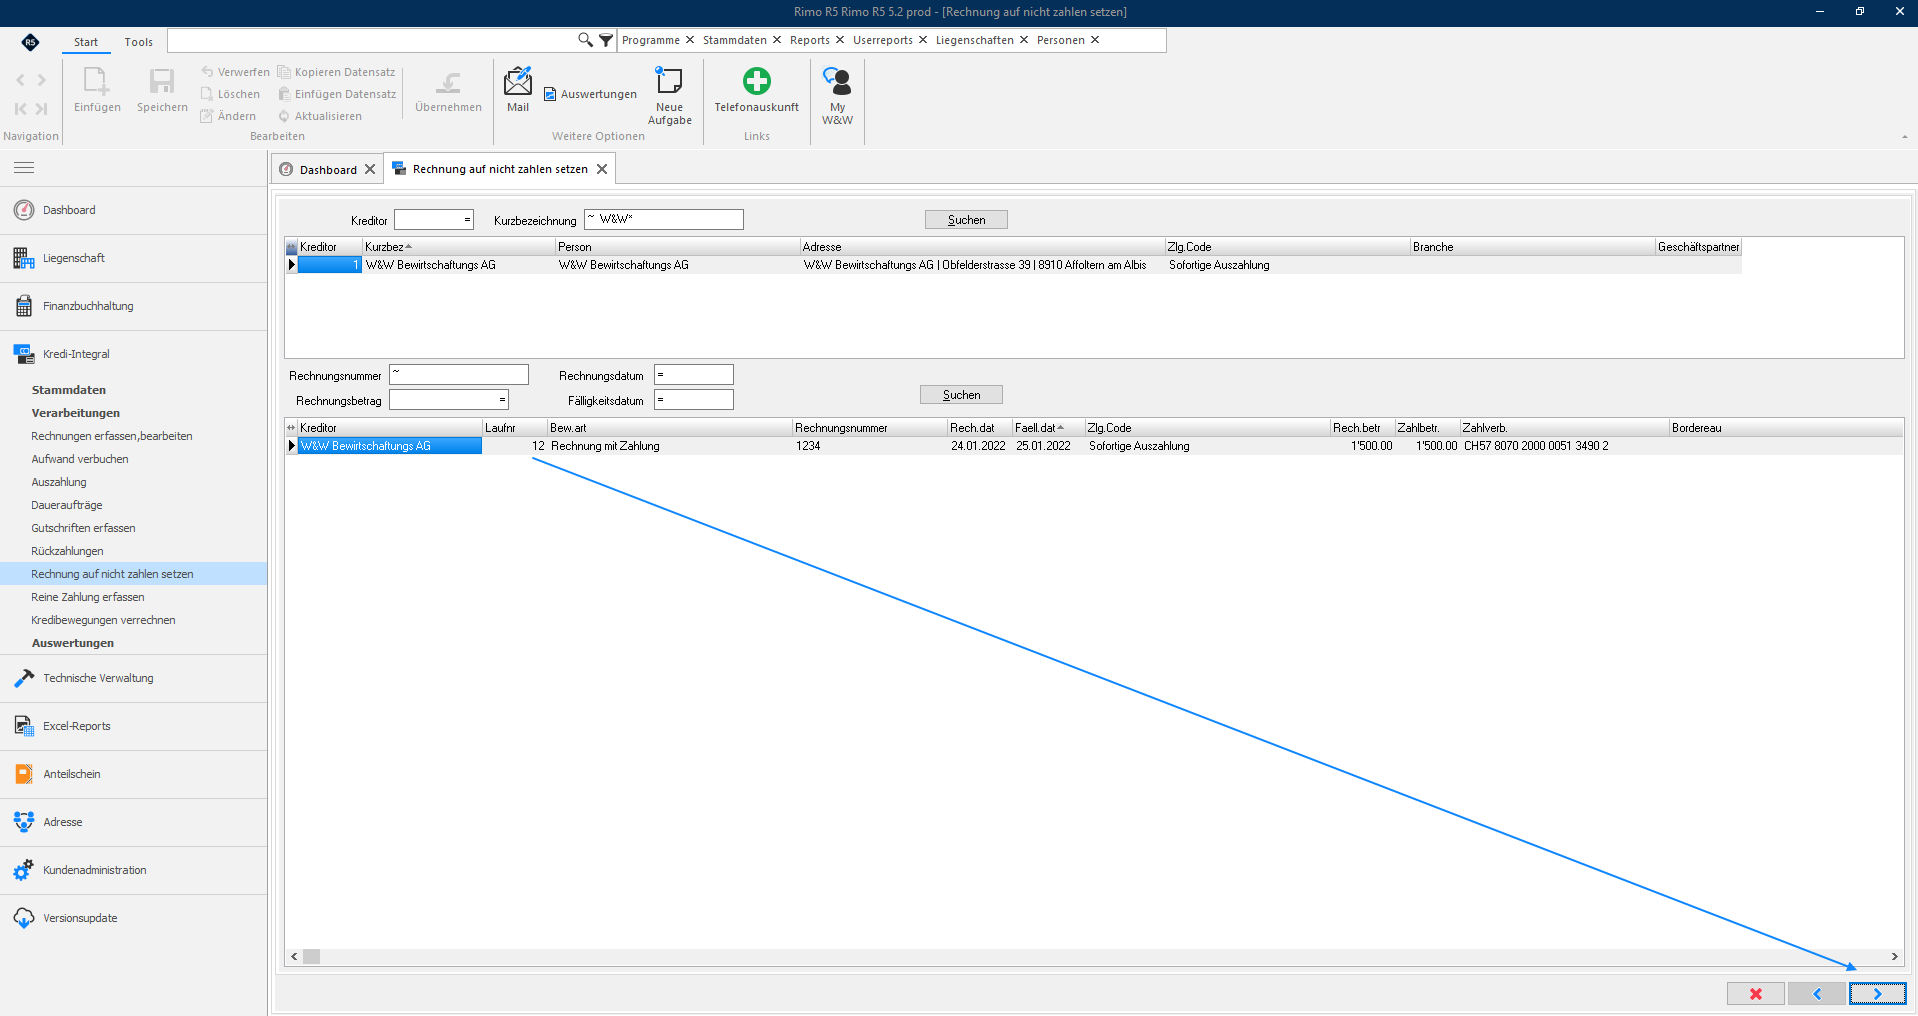The width and height of the screenshot is (1918, 1016).
Task: Open Technische Verwaltung in sidebar
Action: [133, 678]
